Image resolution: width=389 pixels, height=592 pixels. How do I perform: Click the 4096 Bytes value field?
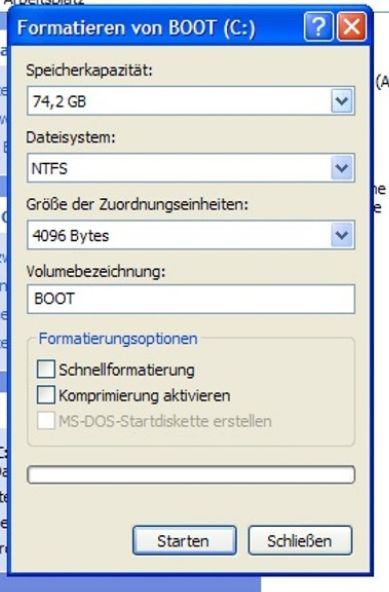pyautogui.click(x=191, y=235)
